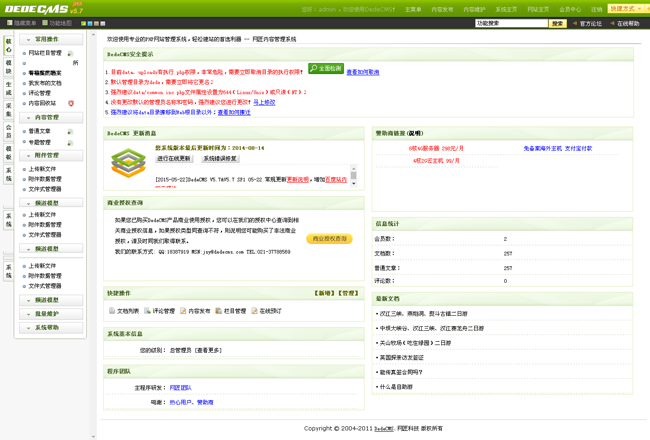Open 网站栏目管理 in the sidebar
The image size is (650, 440).
[x=45, y=53]
